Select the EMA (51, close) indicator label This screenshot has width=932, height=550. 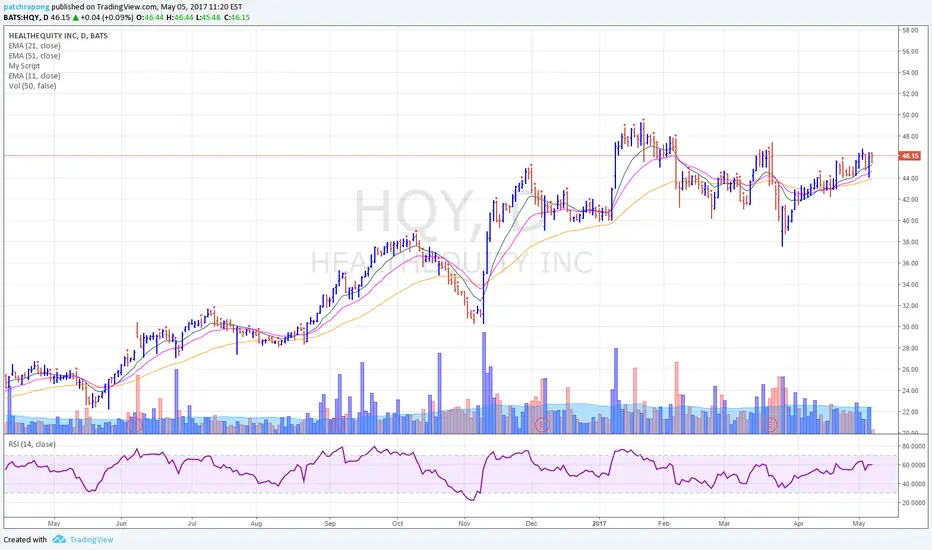34,56
